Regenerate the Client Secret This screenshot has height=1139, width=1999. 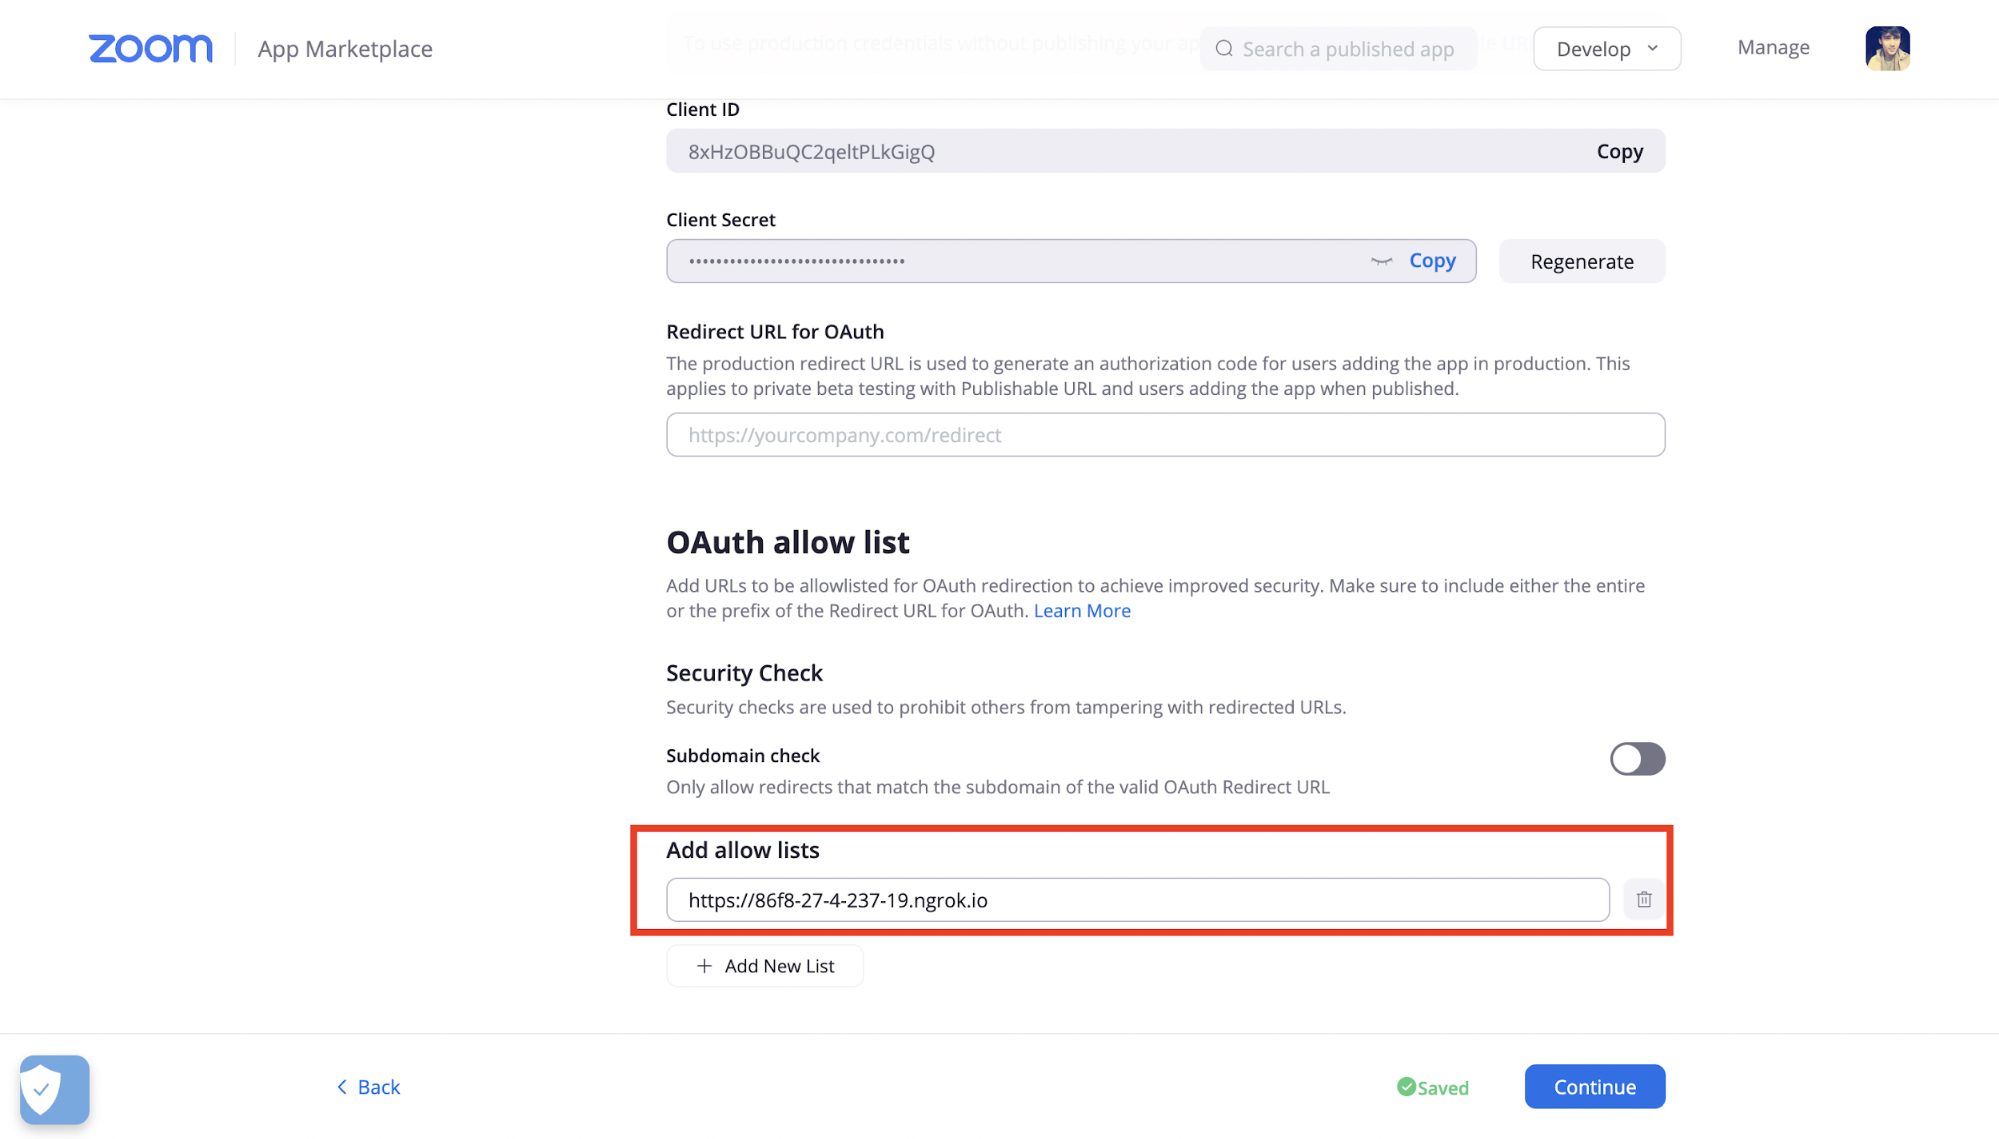pos(1581,260)
